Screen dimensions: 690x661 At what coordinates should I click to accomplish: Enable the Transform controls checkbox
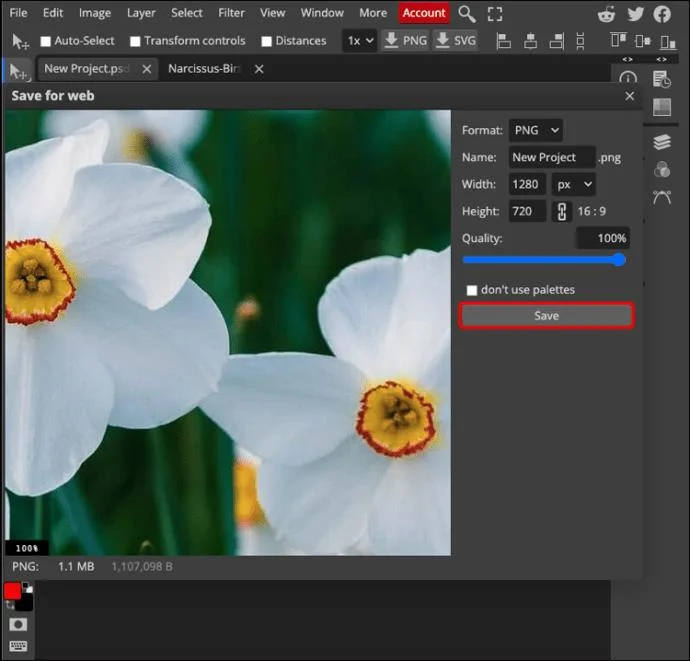(135, 41)
